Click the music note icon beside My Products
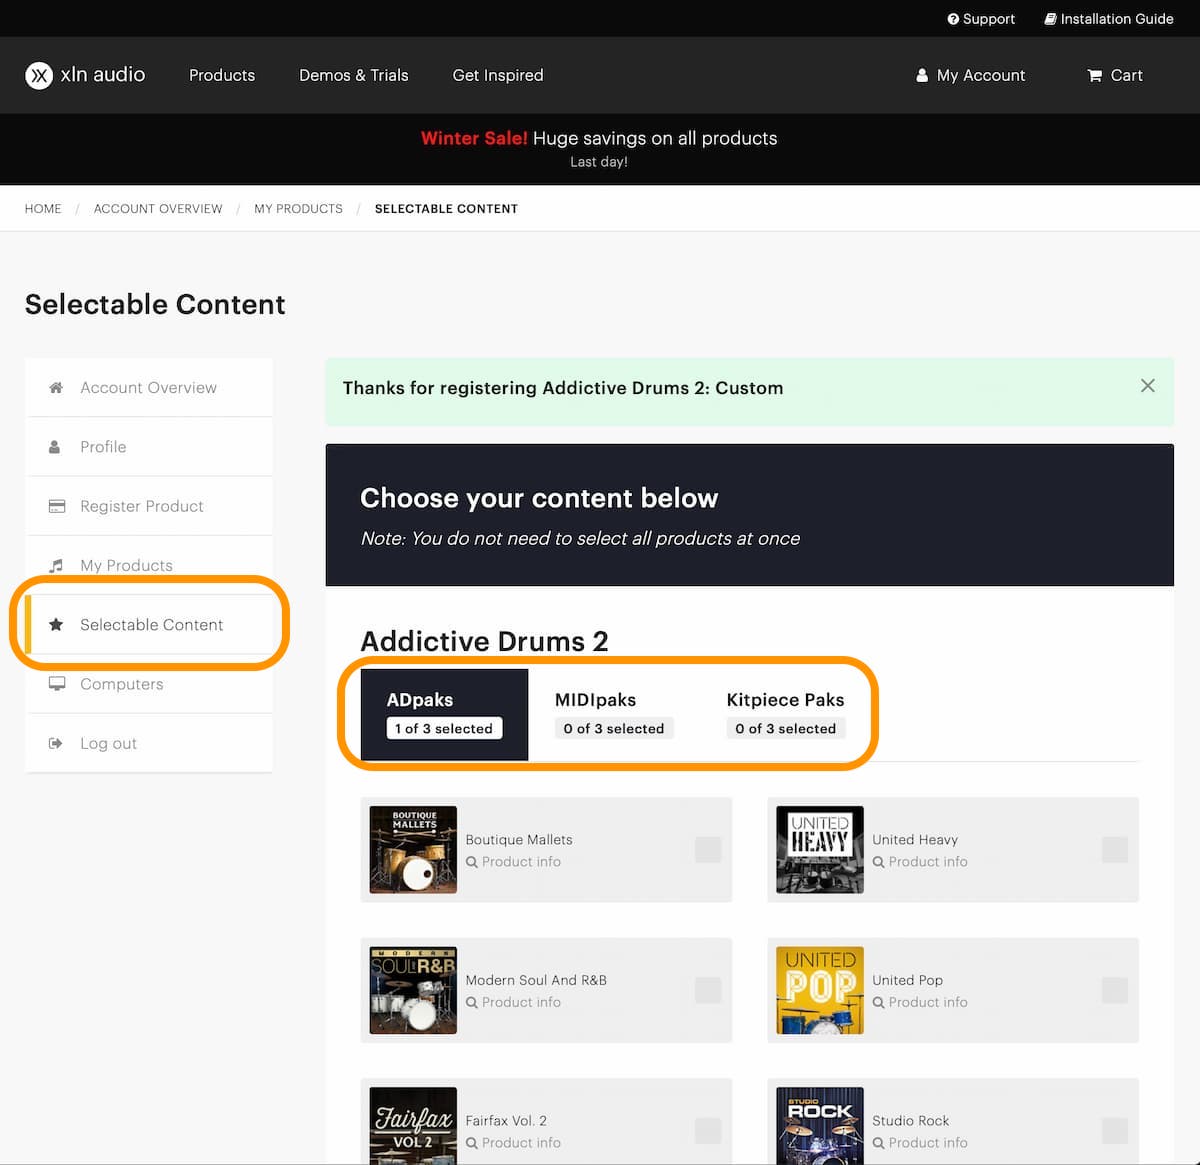This screenshot has height=1165, width=1200. click(x=56, y=565)
